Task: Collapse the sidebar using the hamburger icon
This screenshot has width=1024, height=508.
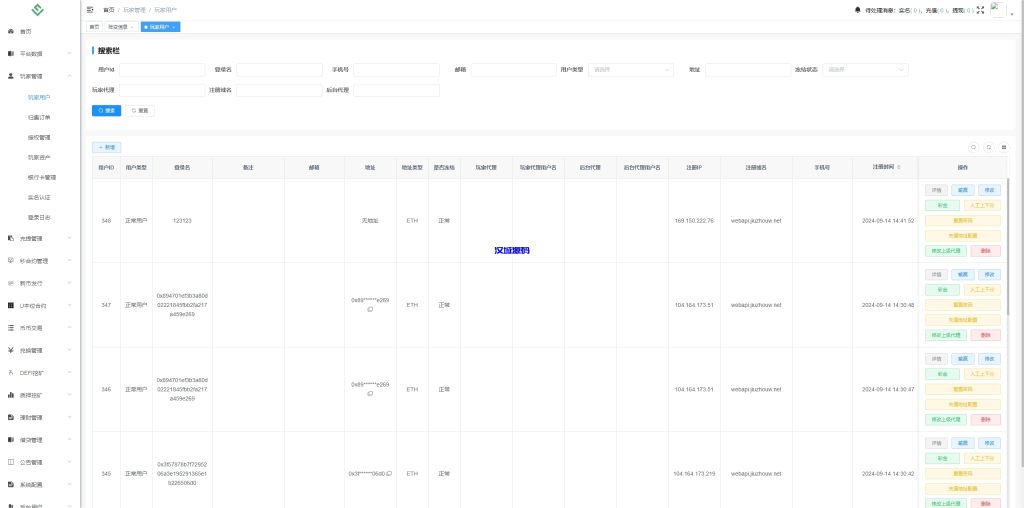Action: 91,9
